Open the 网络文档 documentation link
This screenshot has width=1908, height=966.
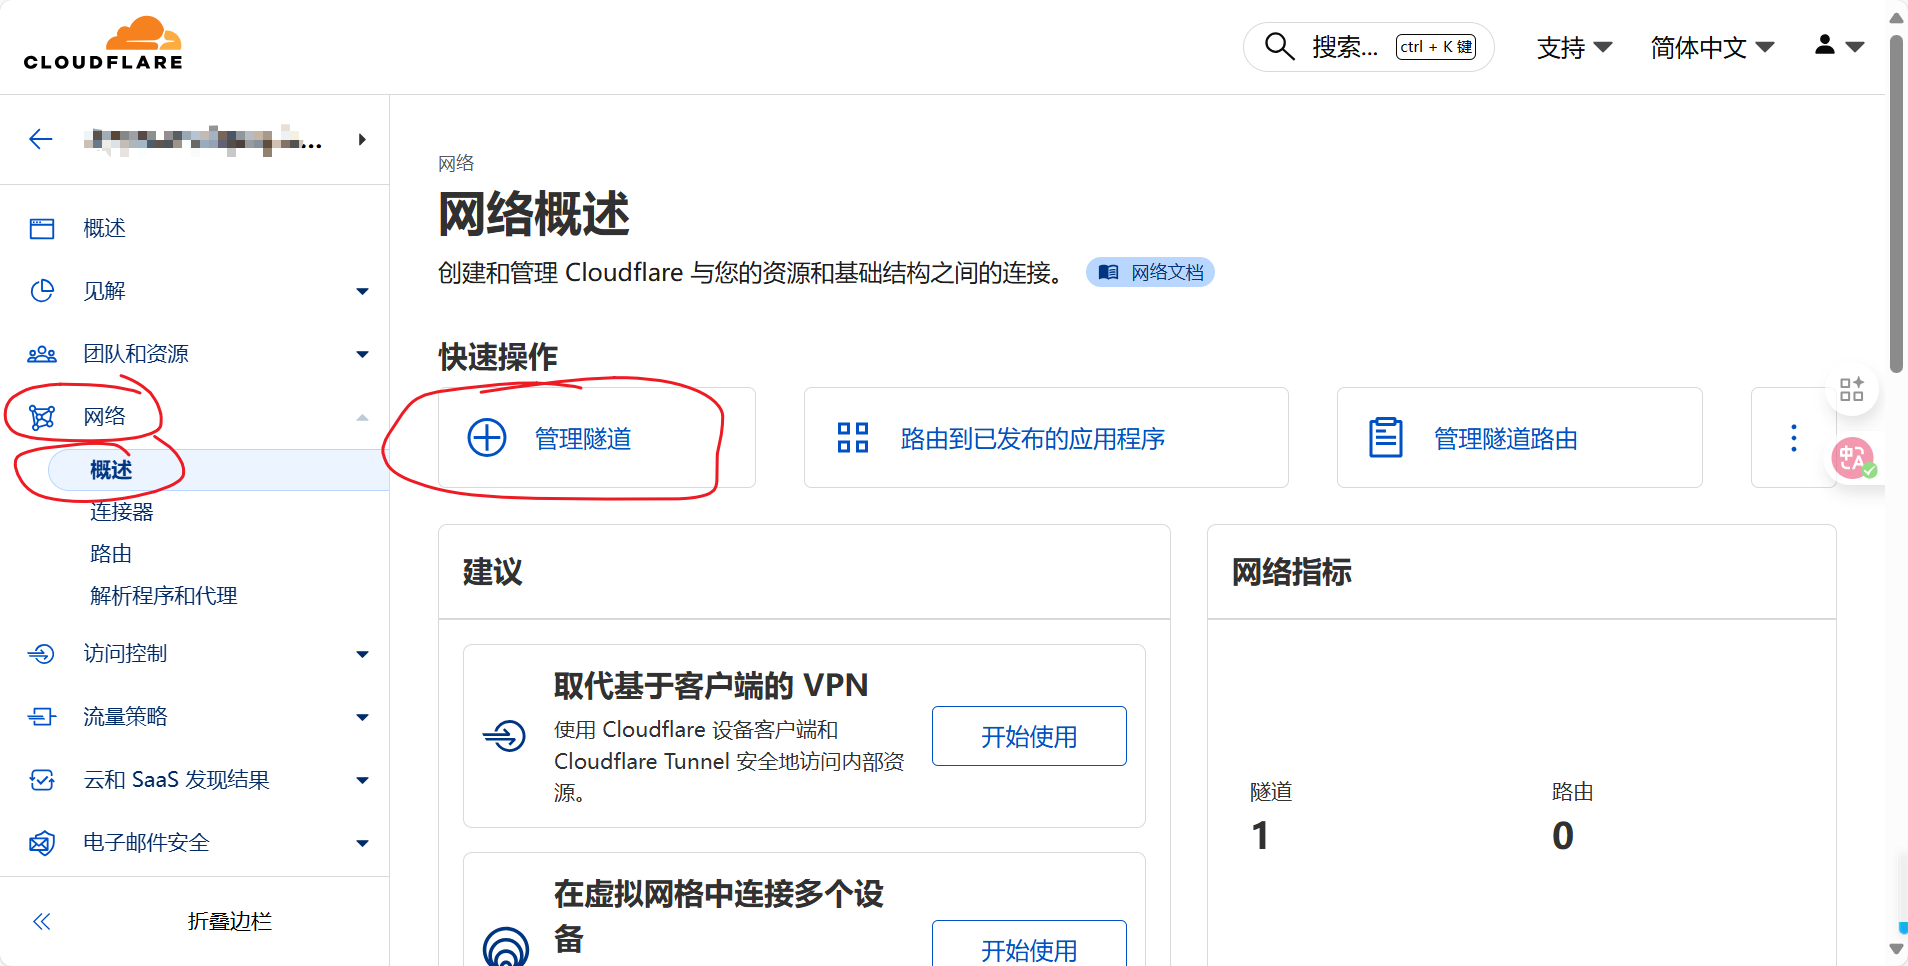coord(1151,272)
